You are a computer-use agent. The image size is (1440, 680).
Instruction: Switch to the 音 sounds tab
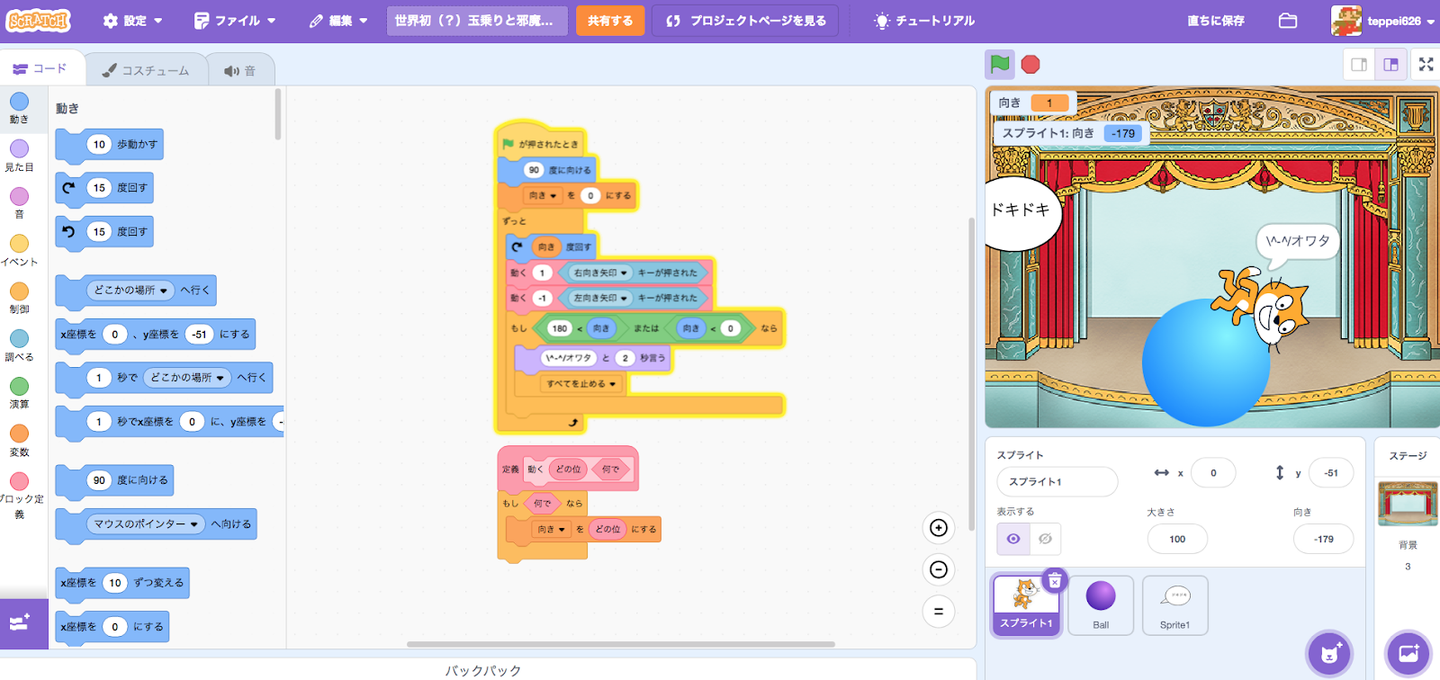[240, 70]
